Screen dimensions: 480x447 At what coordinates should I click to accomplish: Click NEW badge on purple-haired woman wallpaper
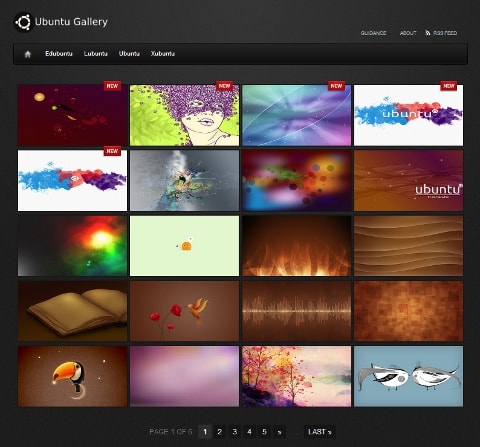[x=224, y=86]
